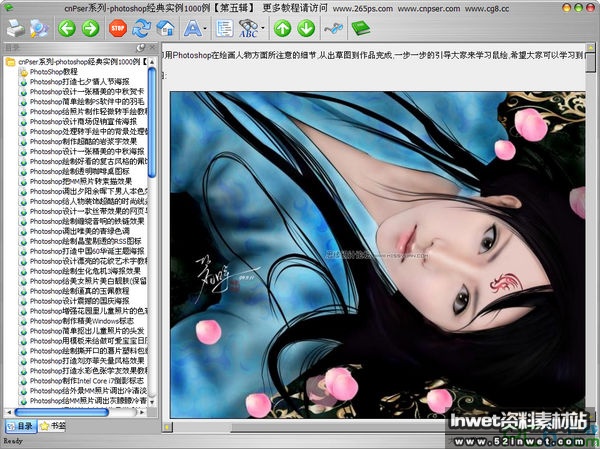Viewport: 600px width, 449px height.
Task: Click the blue letter A font icon
Action: tap(192, 28)
